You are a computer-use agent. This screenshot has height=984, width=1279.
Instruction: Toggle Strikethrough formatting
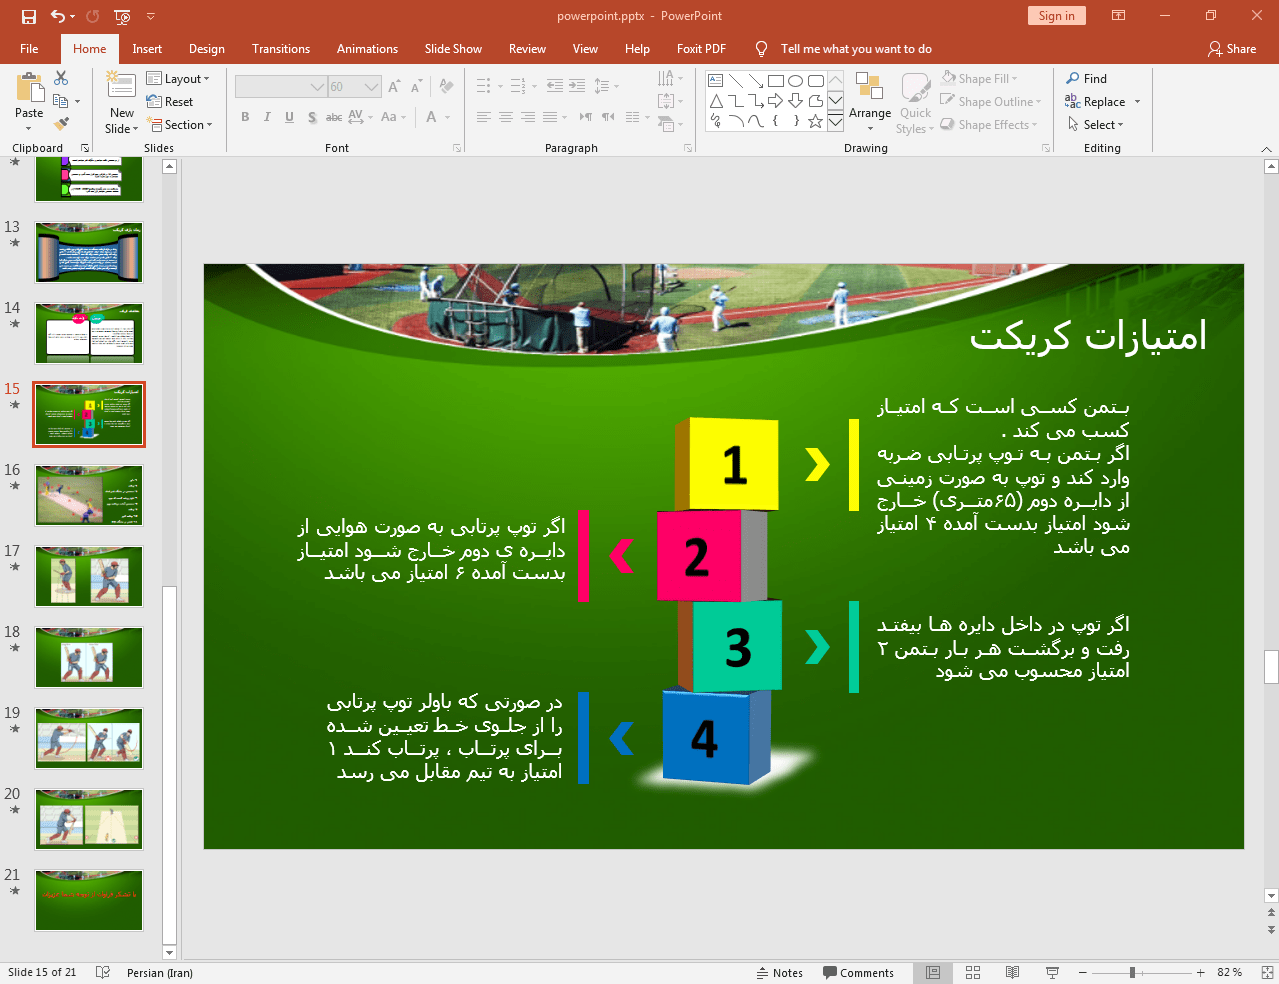pos(334,117)
